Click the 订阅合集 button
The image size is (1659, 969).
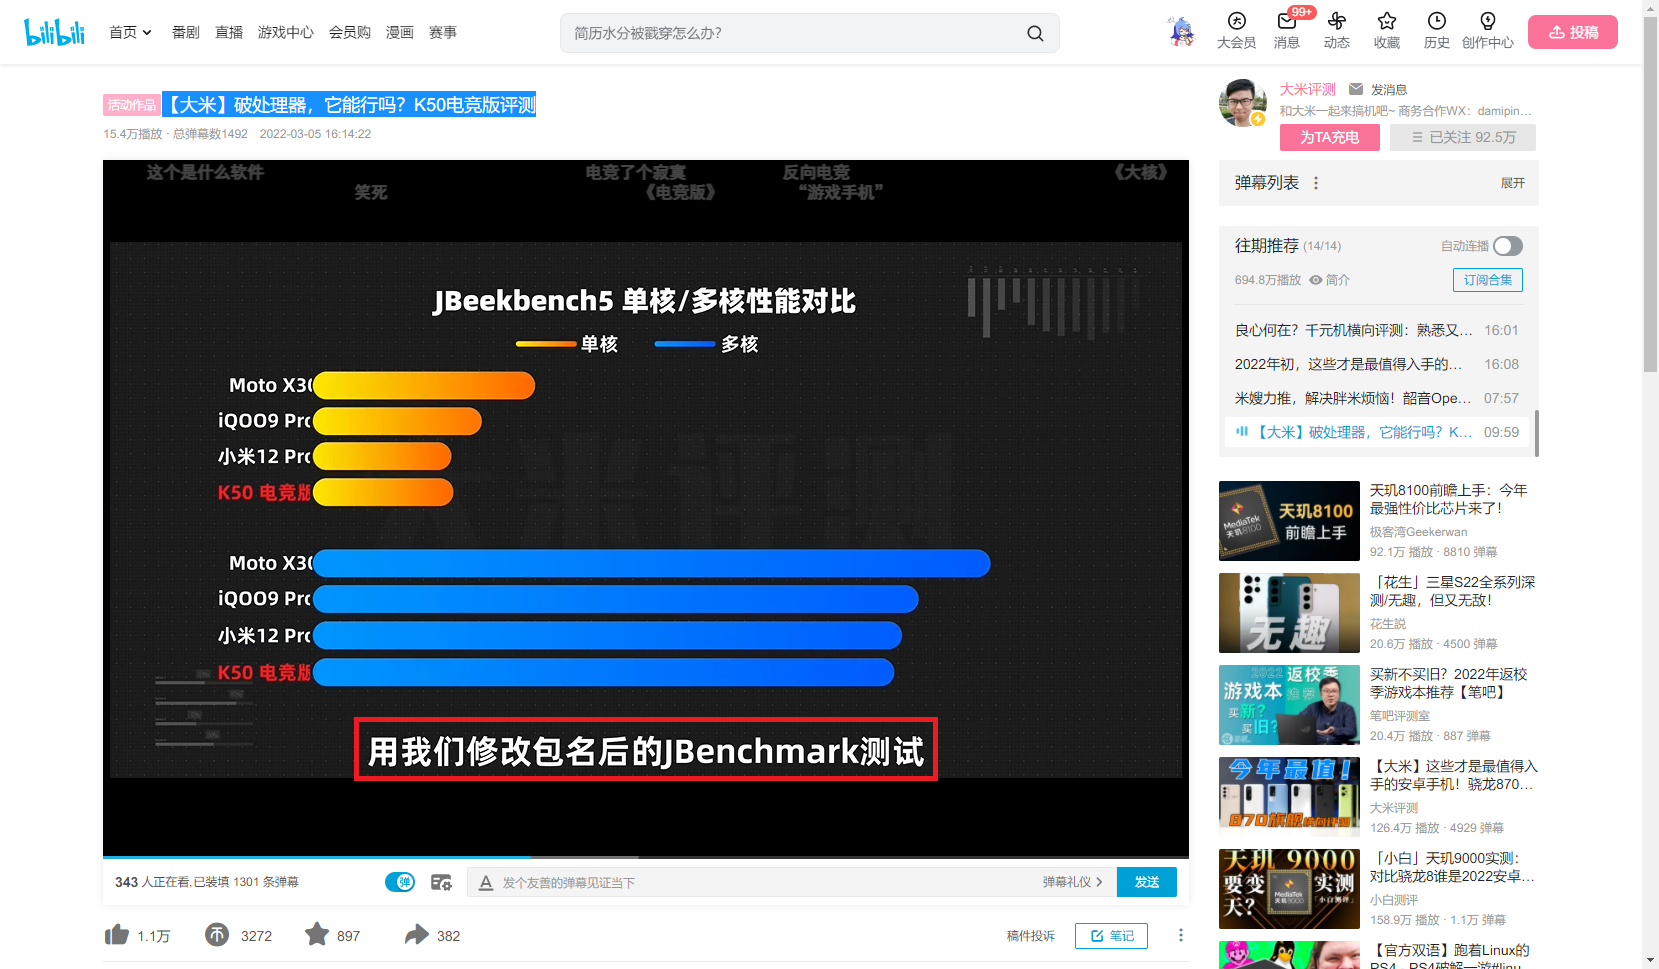click(1488, 280)
